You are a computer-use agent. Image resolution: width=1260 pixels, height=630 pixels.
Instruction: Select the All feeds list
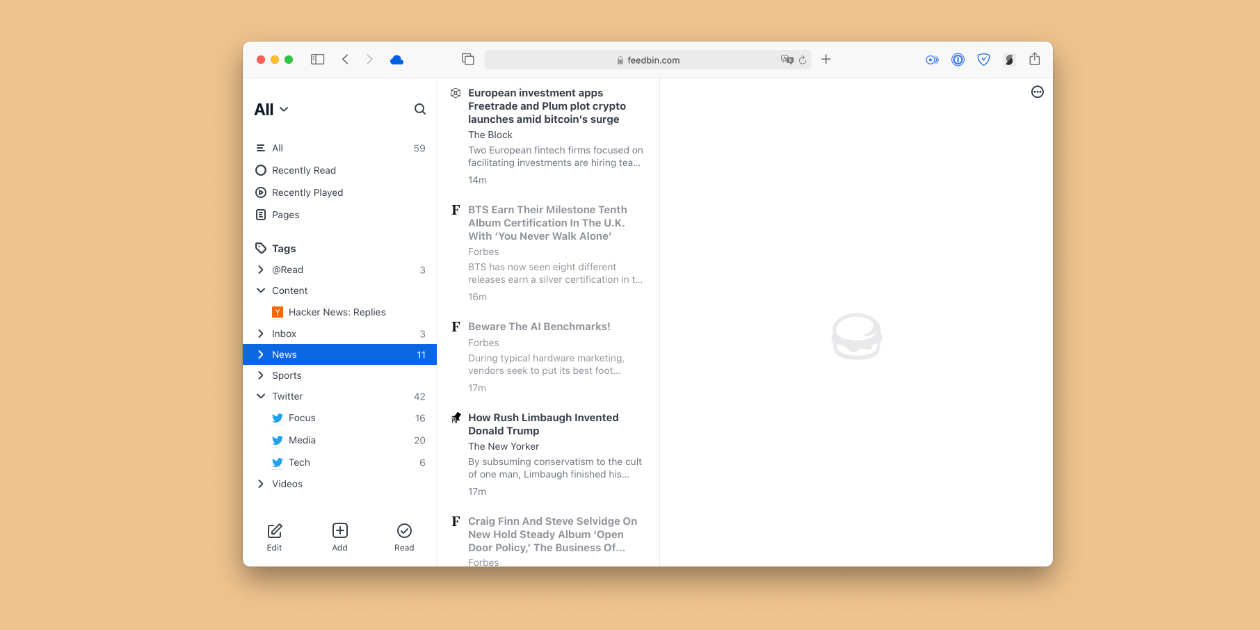pos(340,148)
